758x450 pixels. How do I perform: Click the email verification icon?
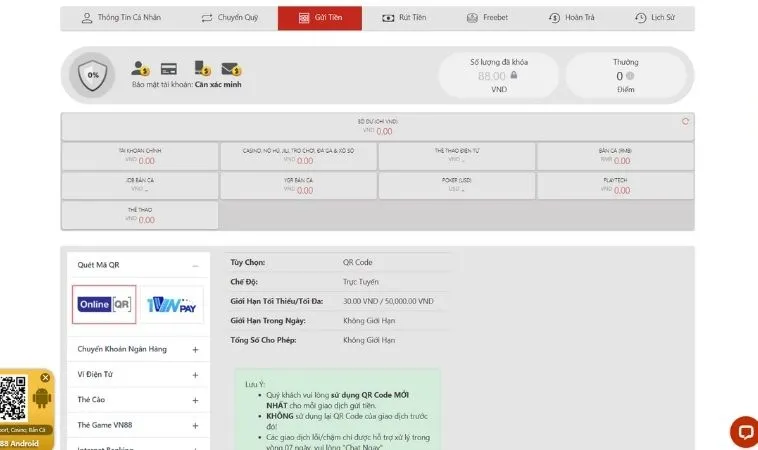(x=231, y=69)
